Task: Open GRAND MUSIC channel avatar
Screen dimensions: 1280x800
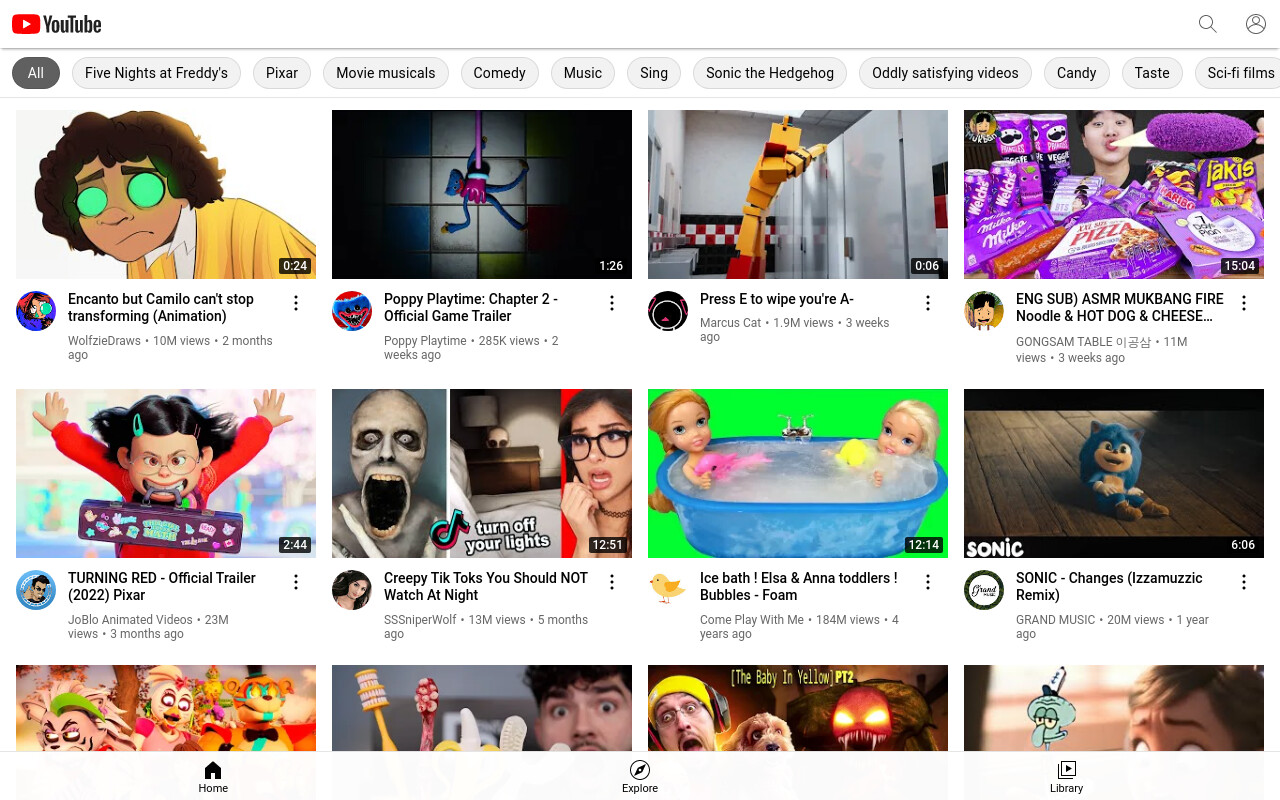Action: click(984, 590)
